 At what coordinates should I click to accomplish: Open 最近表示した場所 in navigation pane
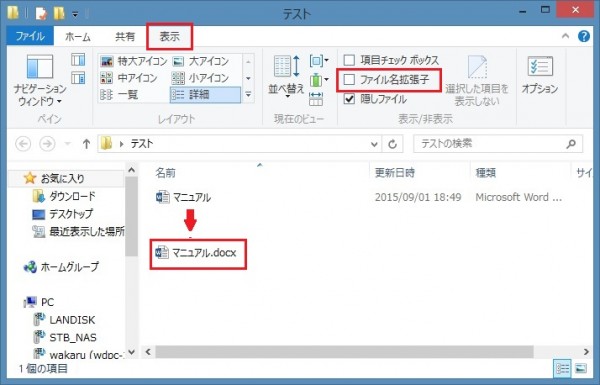coord(79,232)
